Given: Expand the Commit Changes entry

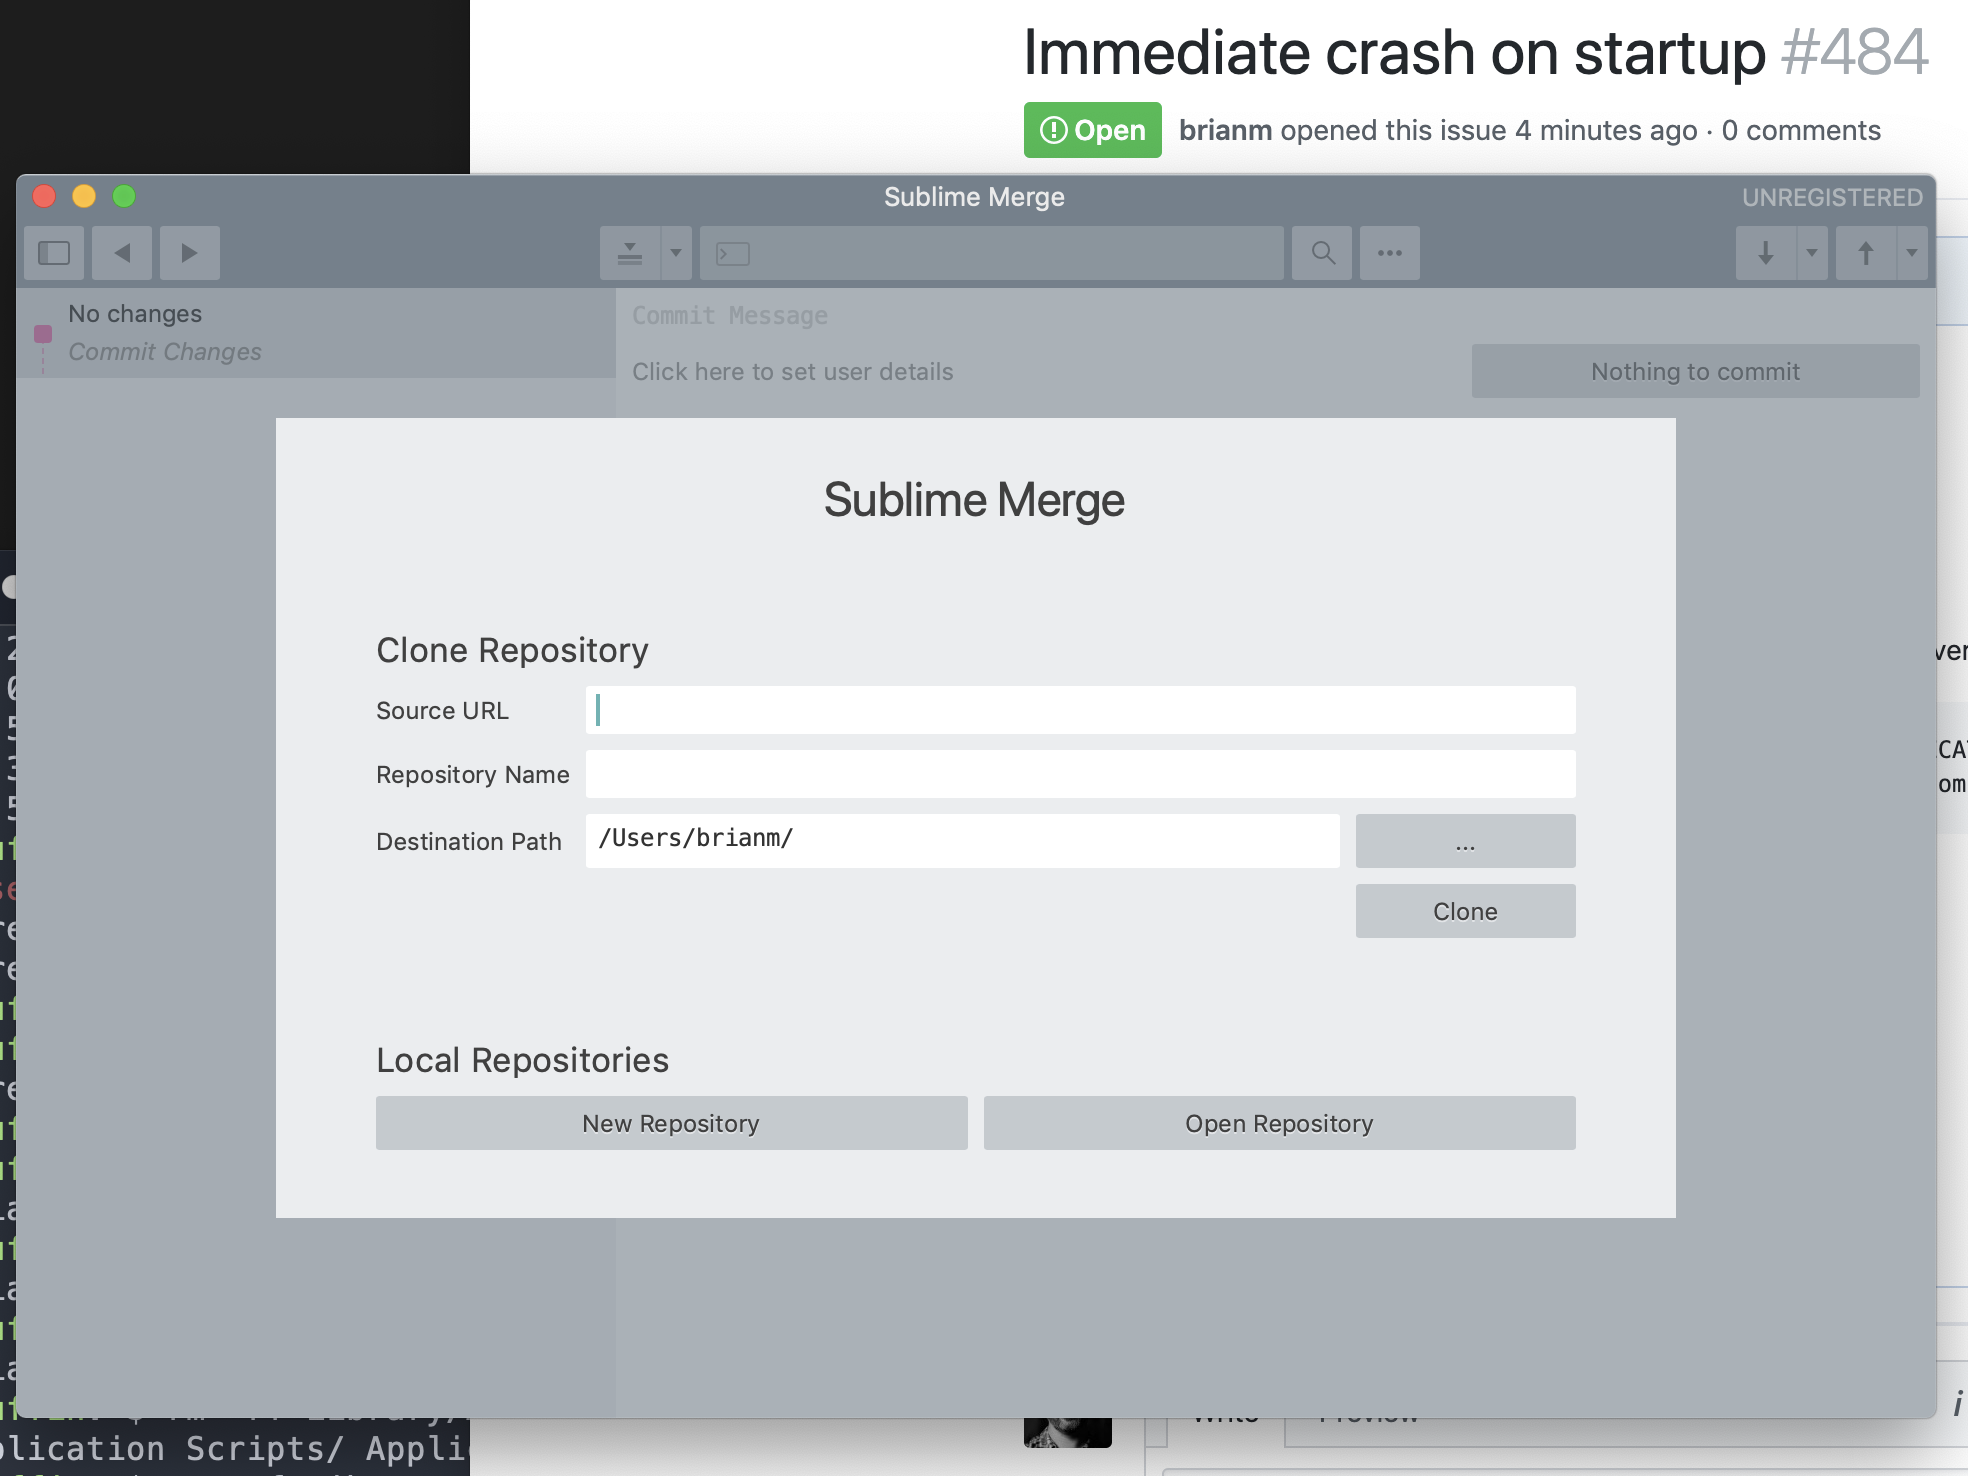Looking at the screenshot, I should pyautogui.click(x=165, y=351).
